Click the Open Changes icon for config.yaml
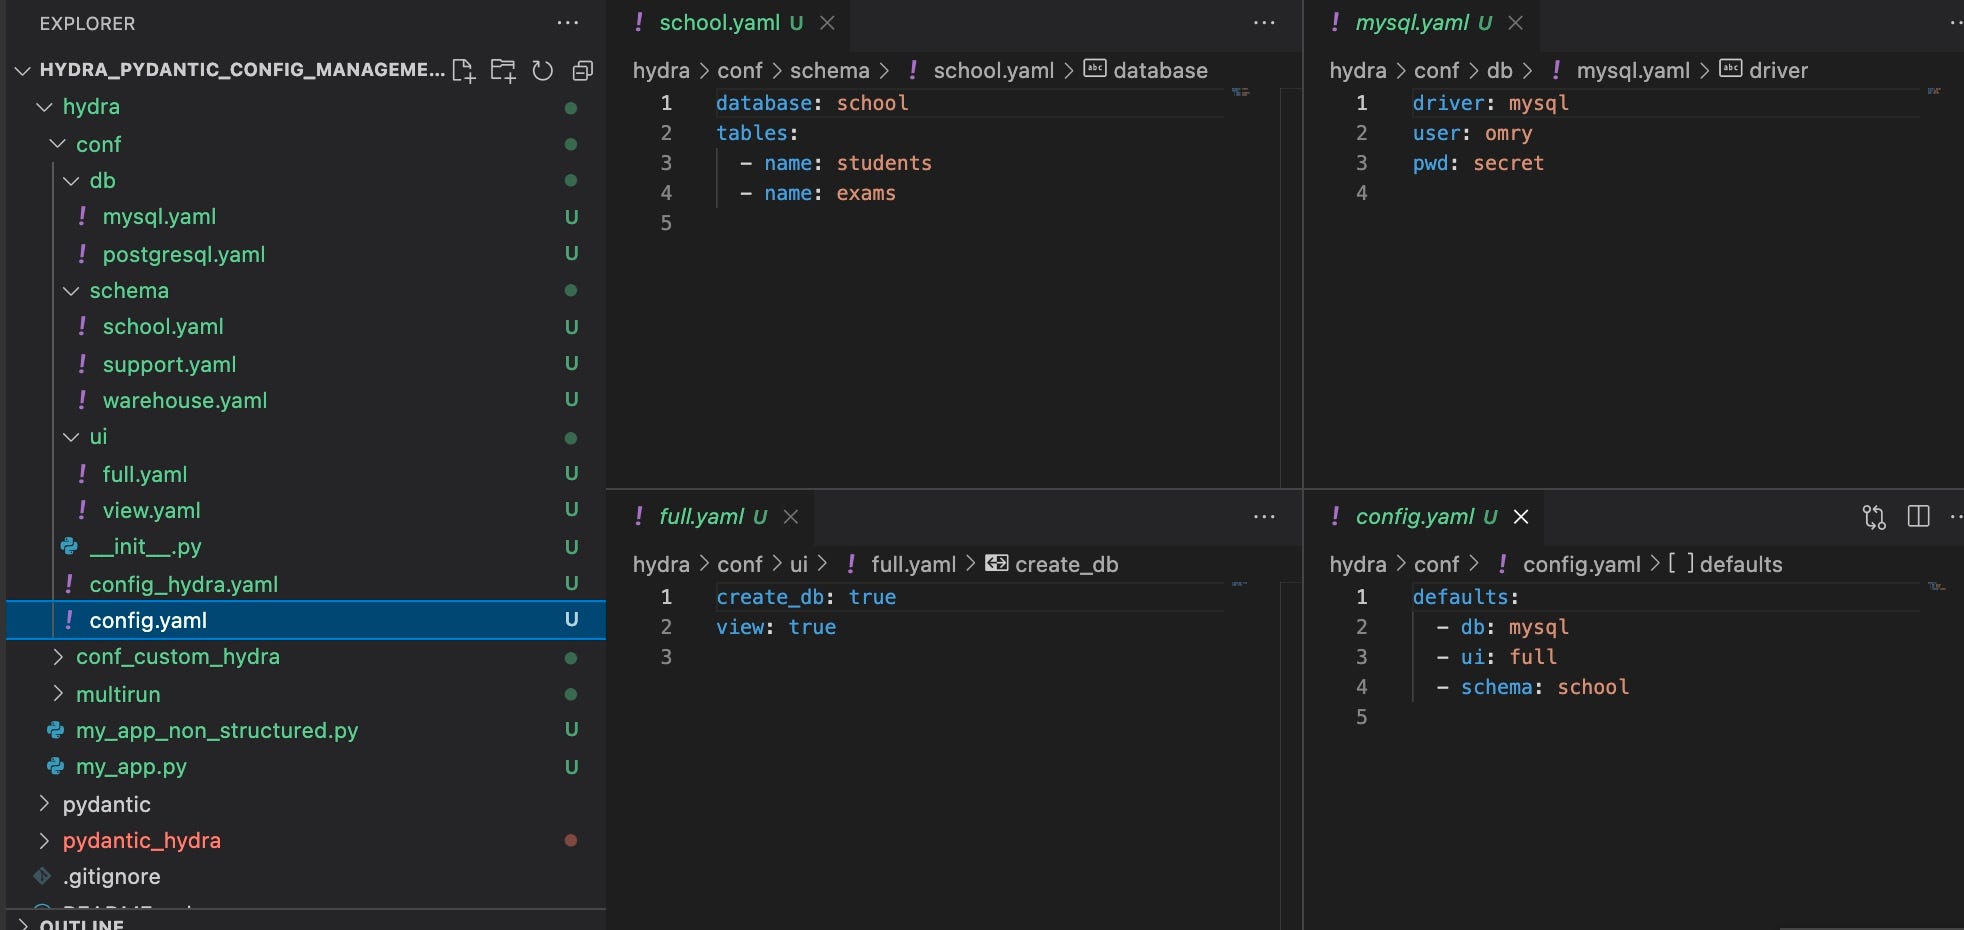 point(1874,517)
